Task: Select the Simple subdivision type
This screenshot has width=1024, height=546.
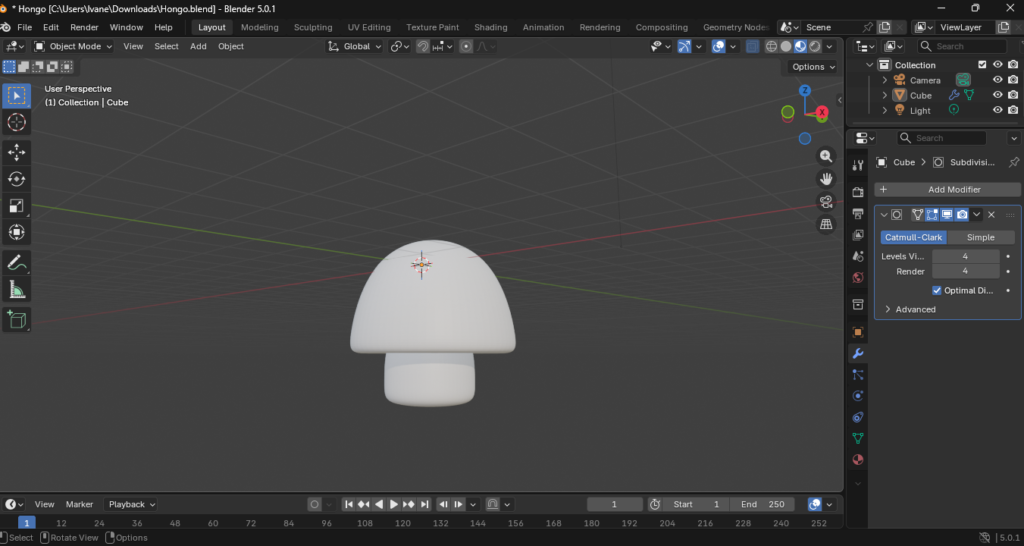Action: (980, 237)
